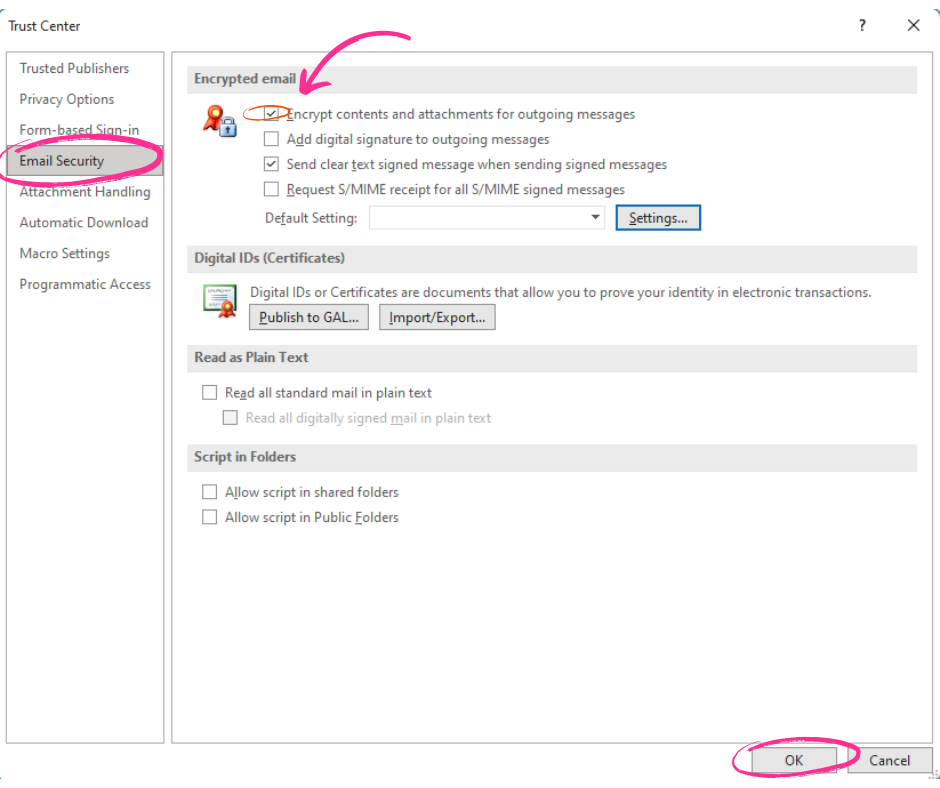
Task: Uncheck send clear text signed message option
Action: click(270, 164)
